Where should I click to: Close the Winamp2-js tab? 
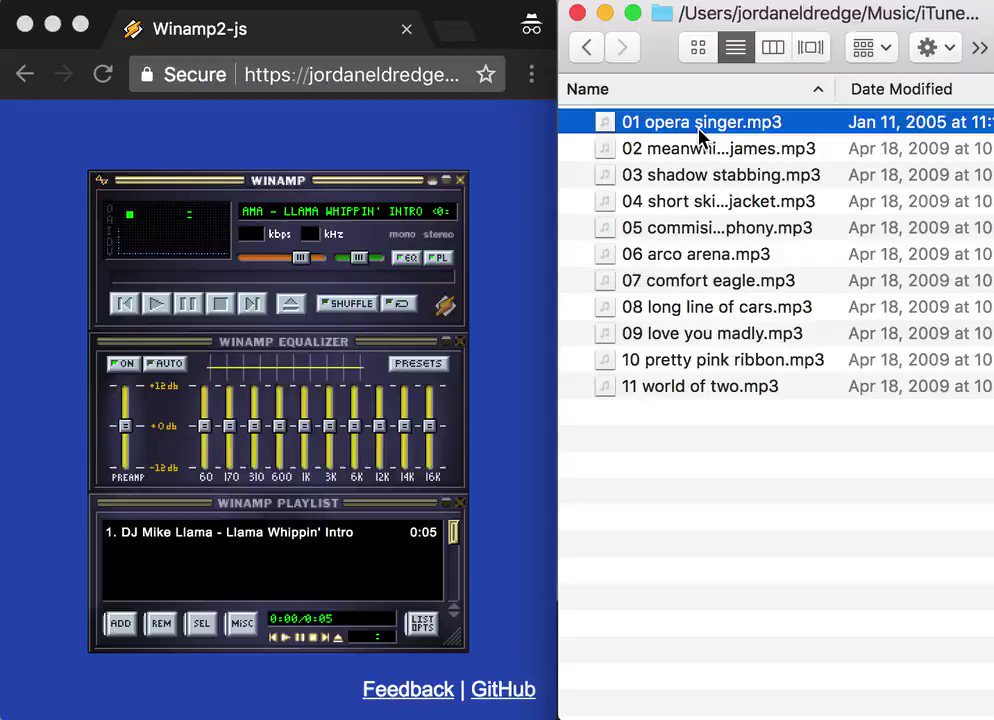pos(407,29)
